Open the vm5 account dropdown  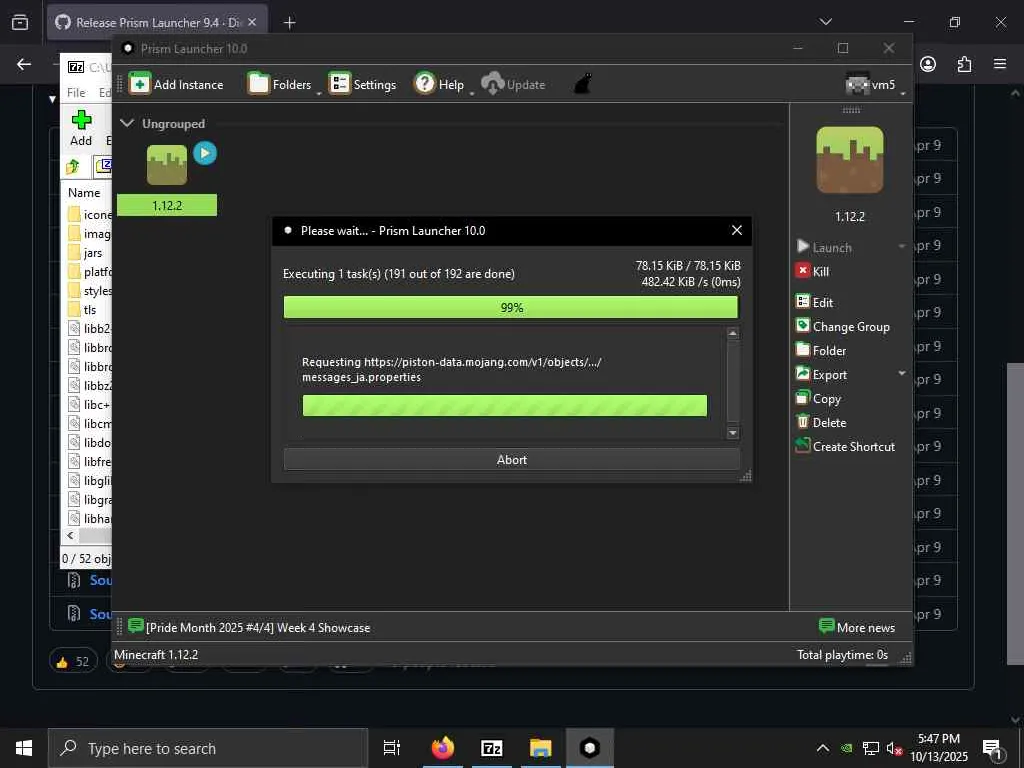click(x=875, y=84)
